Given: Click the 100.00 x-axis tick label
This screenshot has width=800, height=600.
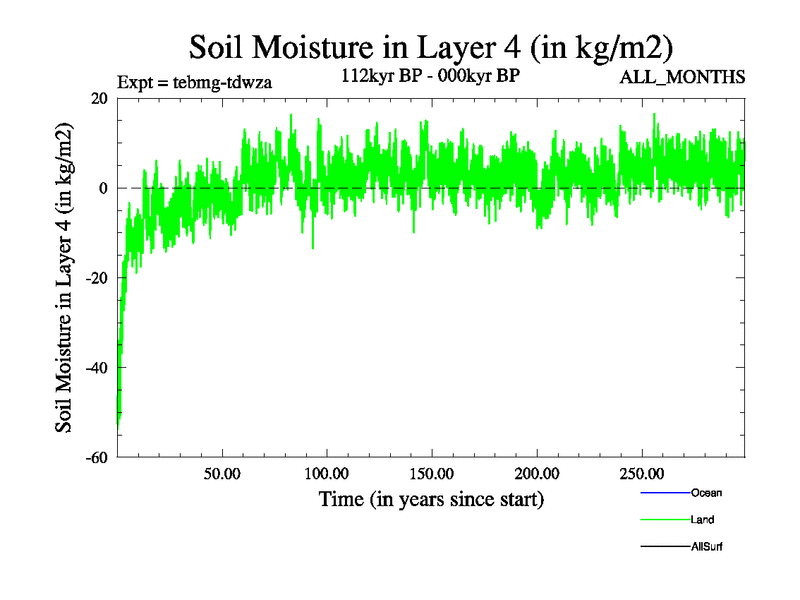Looking at the screenshot, I should click(x=326, y=472).
